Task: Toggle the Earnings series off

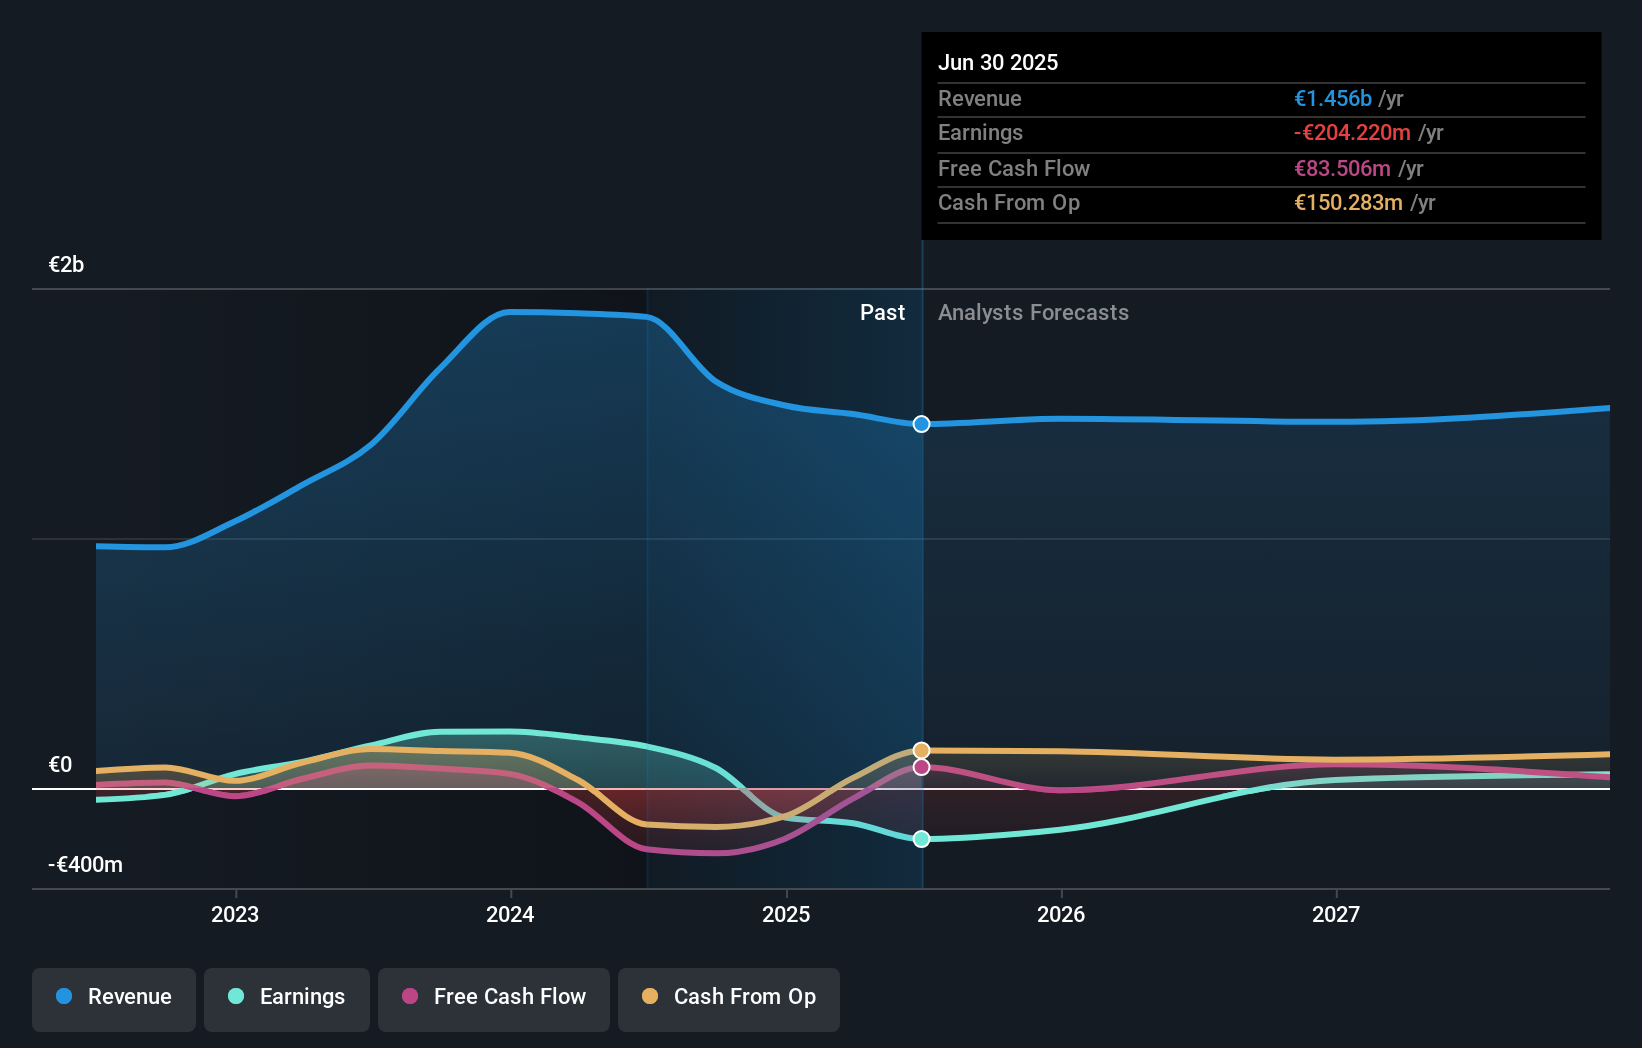Action: [286, 997]
